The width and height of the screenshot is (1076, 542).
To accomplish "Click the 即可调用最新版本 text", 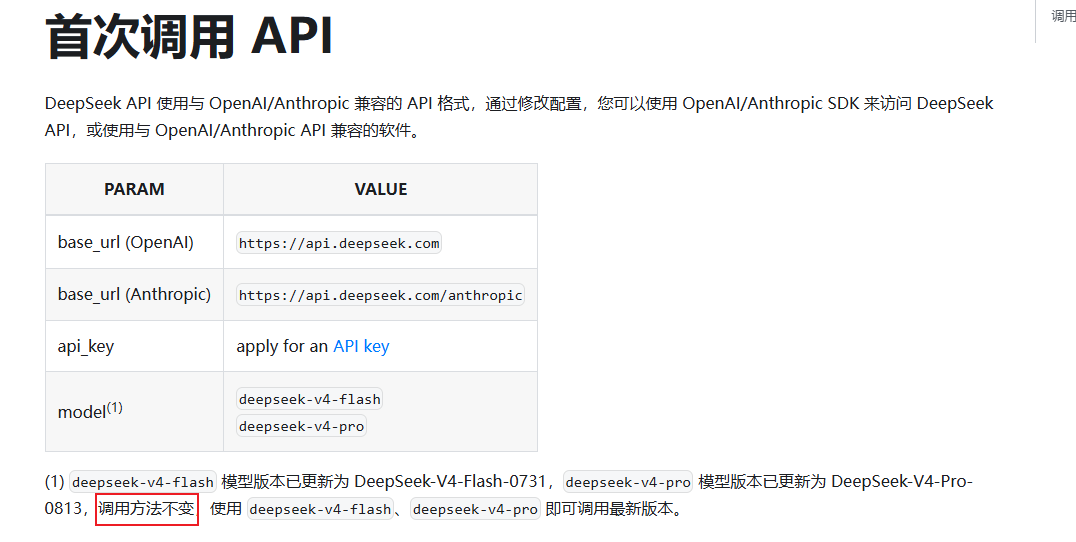I will click(609, 509).
